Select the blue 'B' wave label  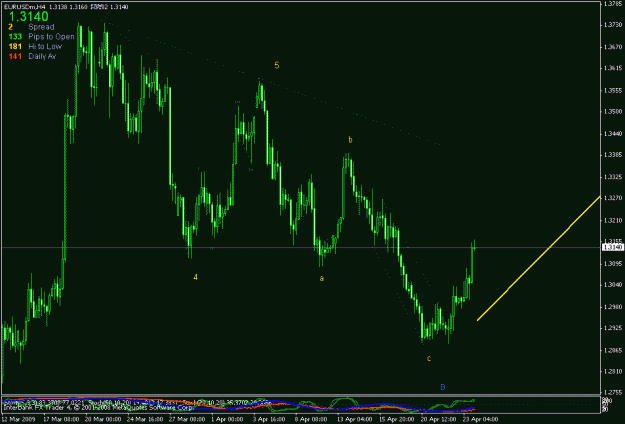click(x=442, y=387)
